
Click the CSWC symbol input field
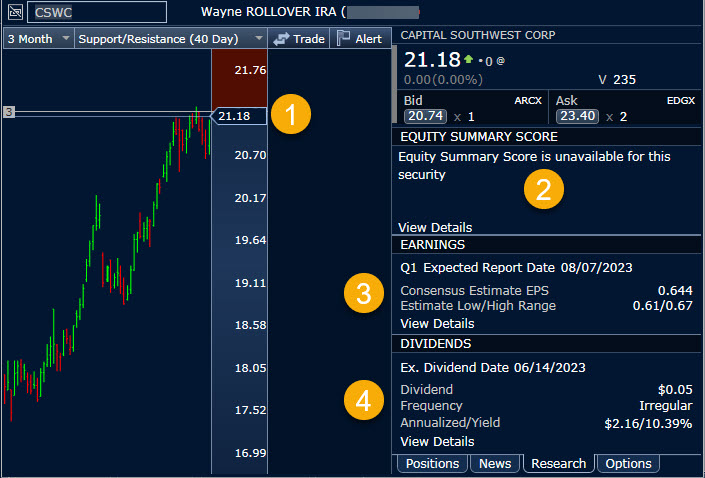pyautogui.click(x=98, y=12)
